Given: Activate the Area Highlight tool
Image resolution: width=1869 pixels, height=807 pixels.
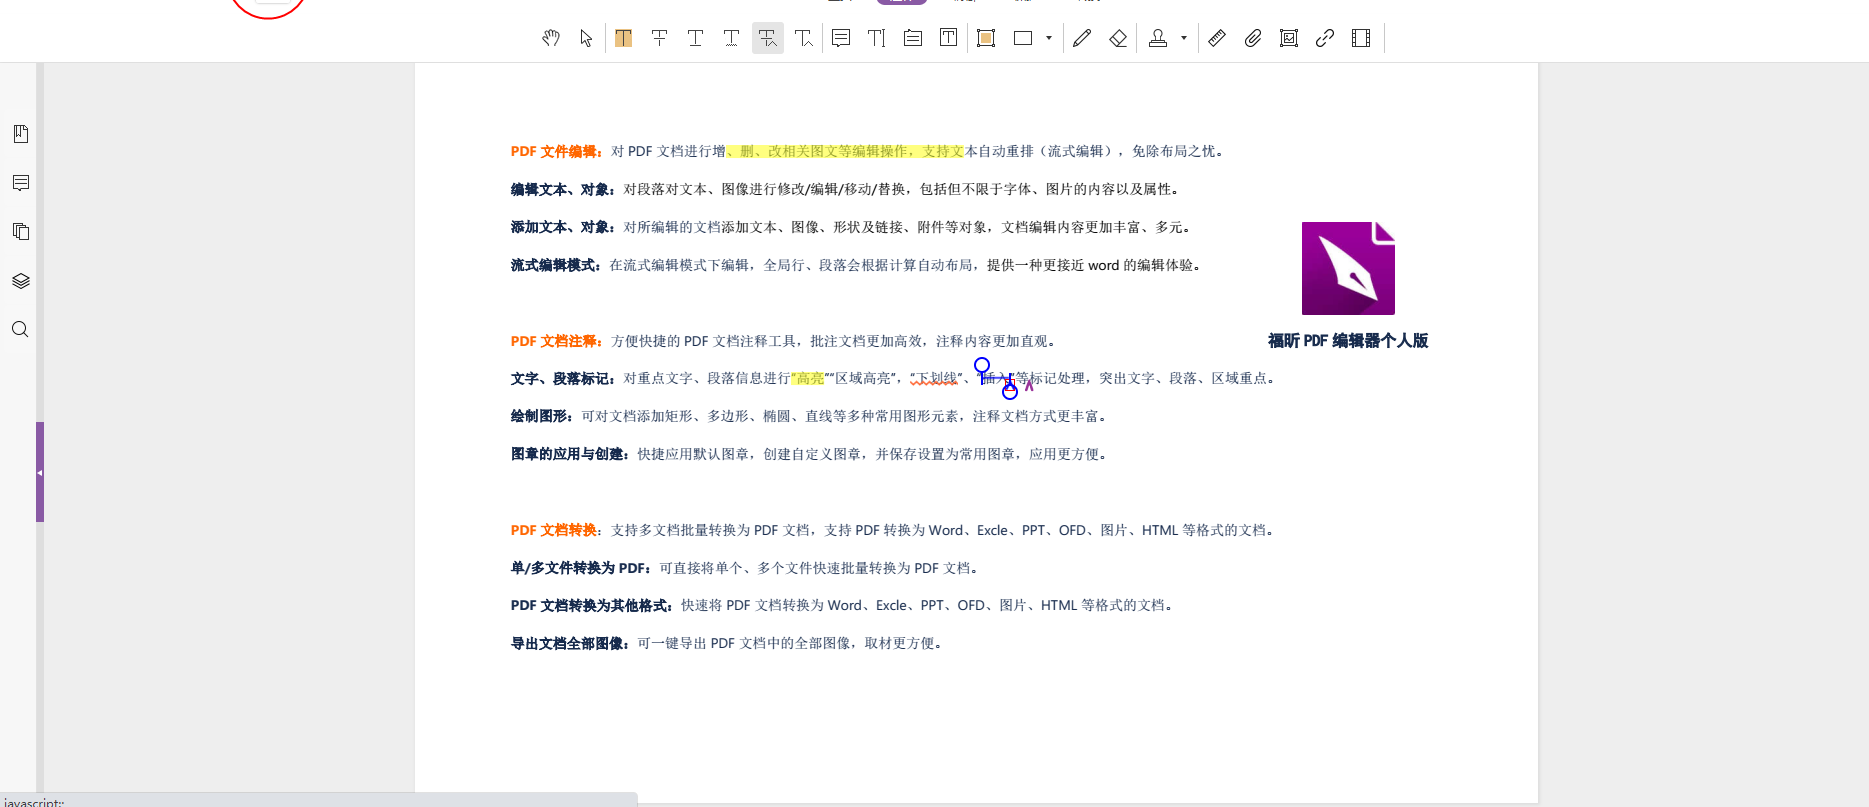Looking at the screenshot, I should 986,38.
